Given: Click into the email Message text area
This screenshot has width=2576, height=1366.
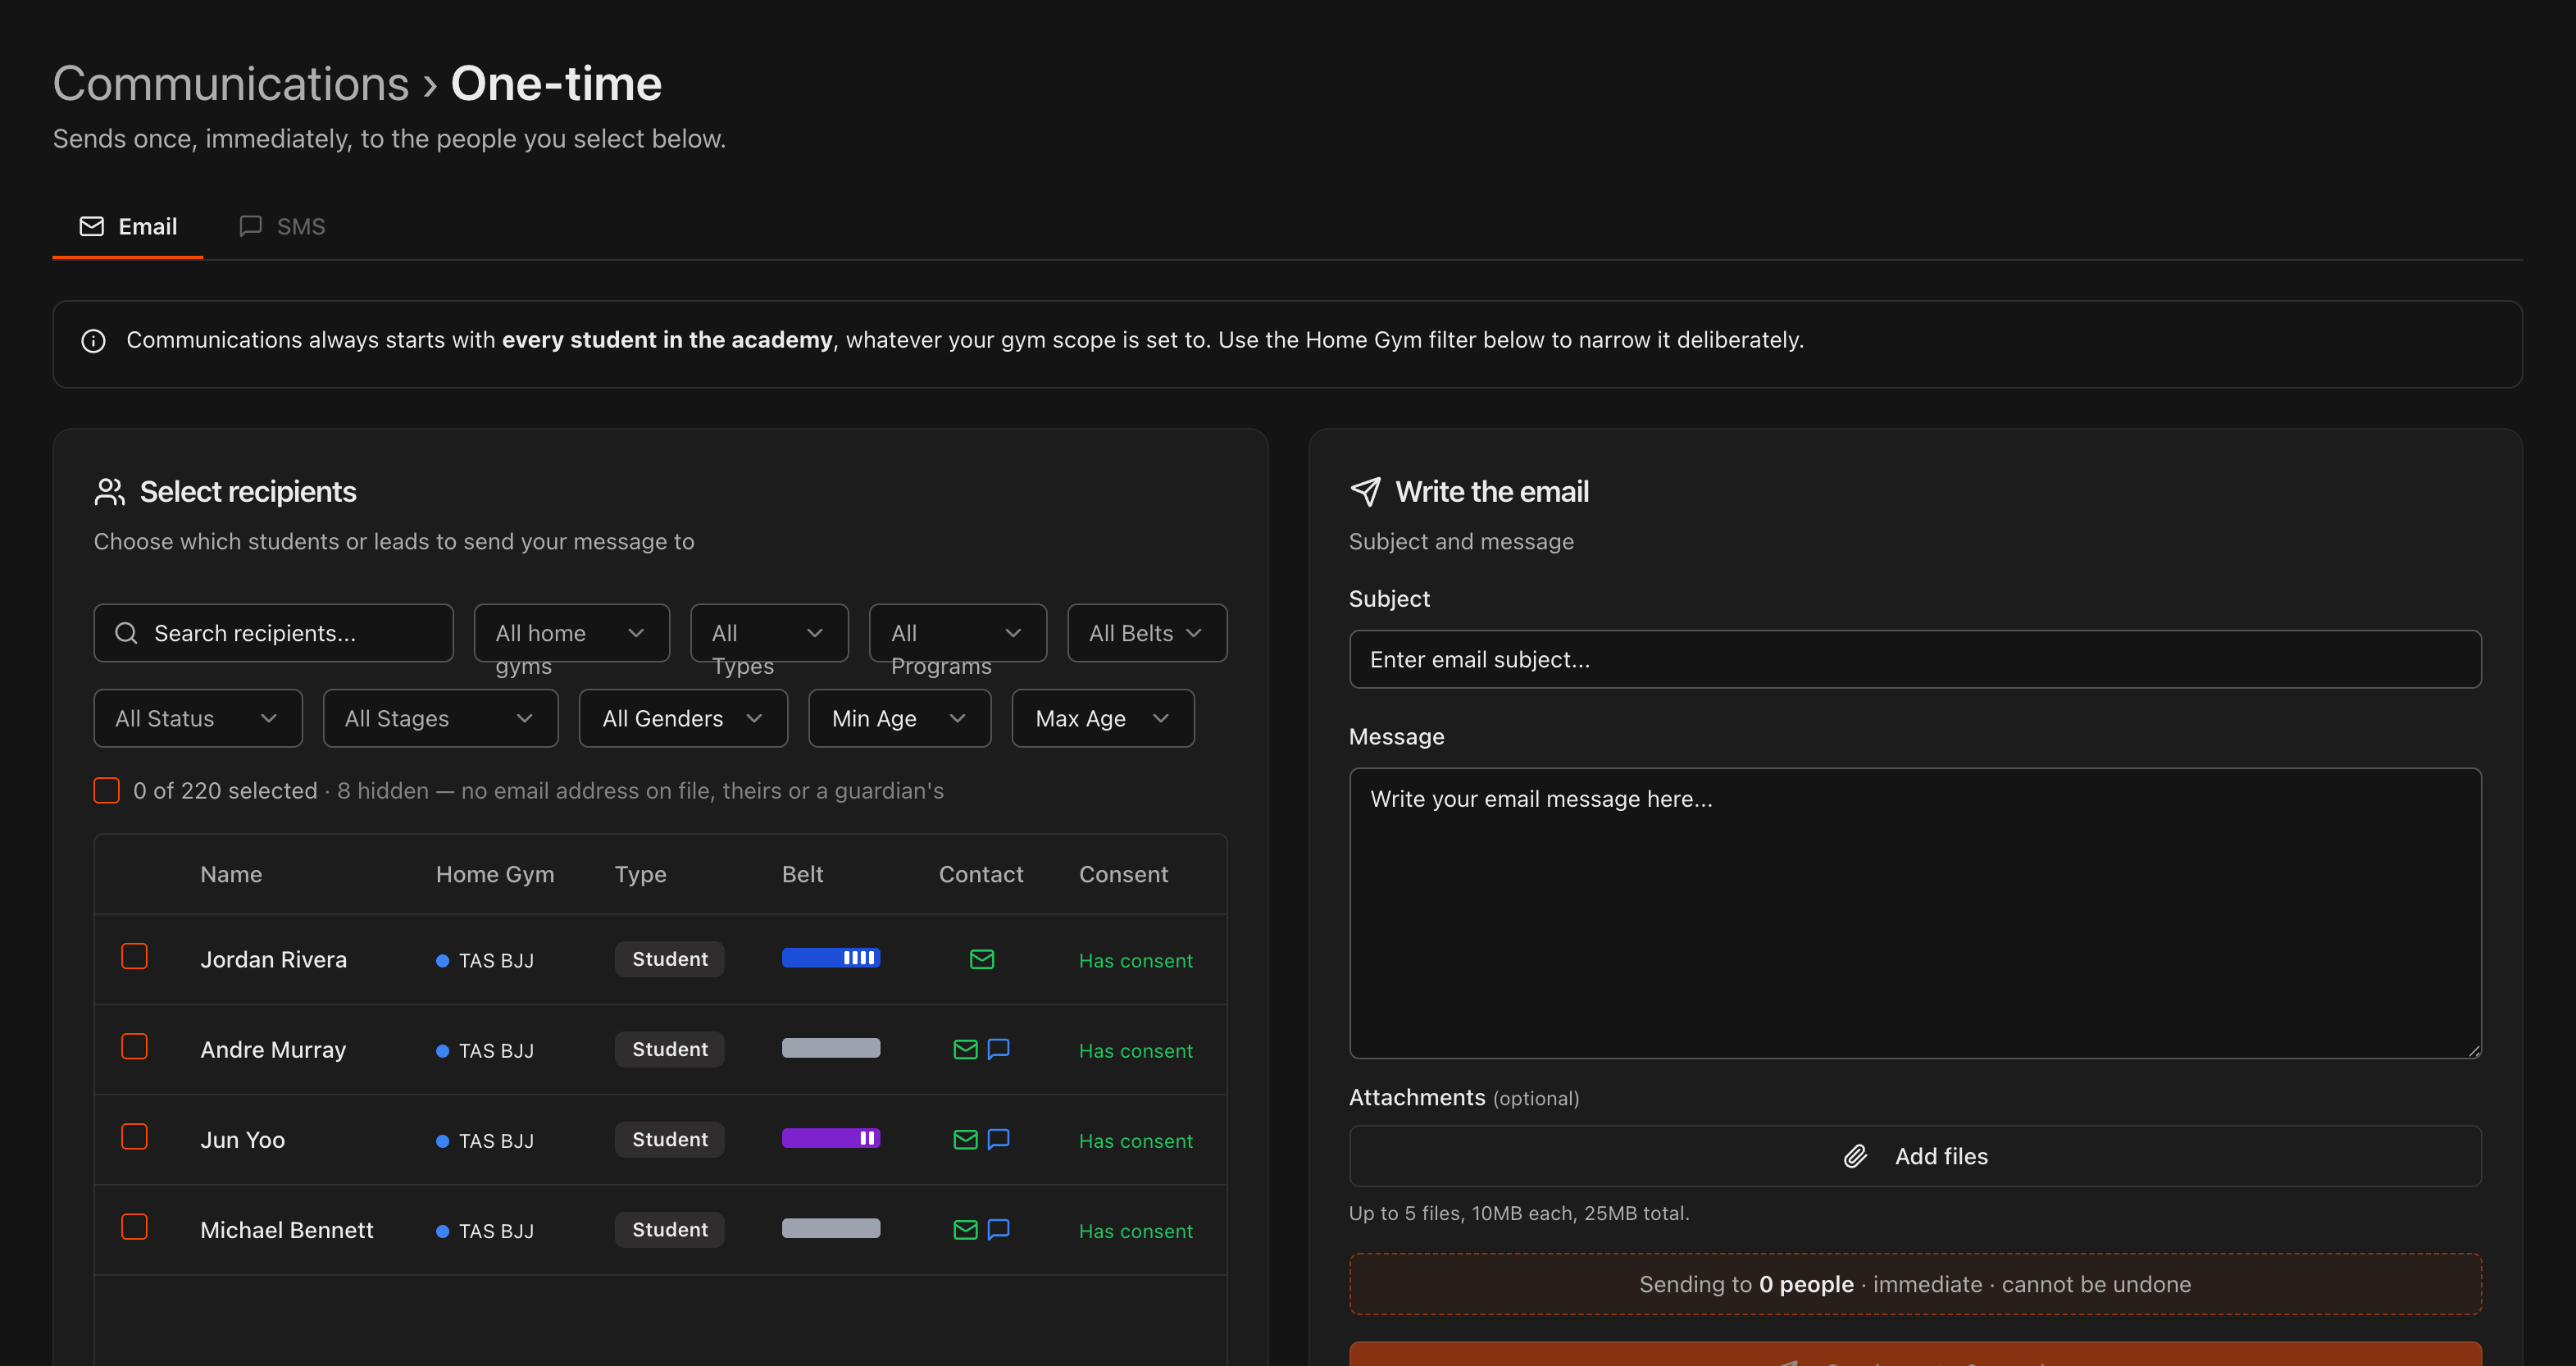Looking at the screenshot, I should 1915,914.
